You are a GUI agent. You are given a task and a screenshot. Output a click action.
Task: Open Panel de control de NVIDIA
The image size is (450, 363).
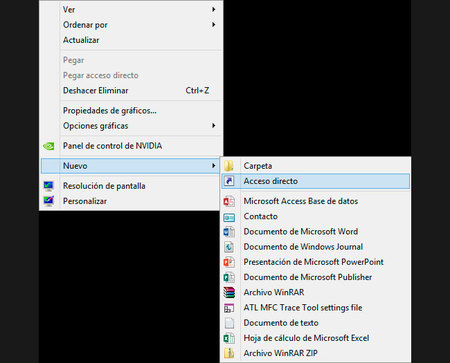pyautogui.click(x=131, y=146)
